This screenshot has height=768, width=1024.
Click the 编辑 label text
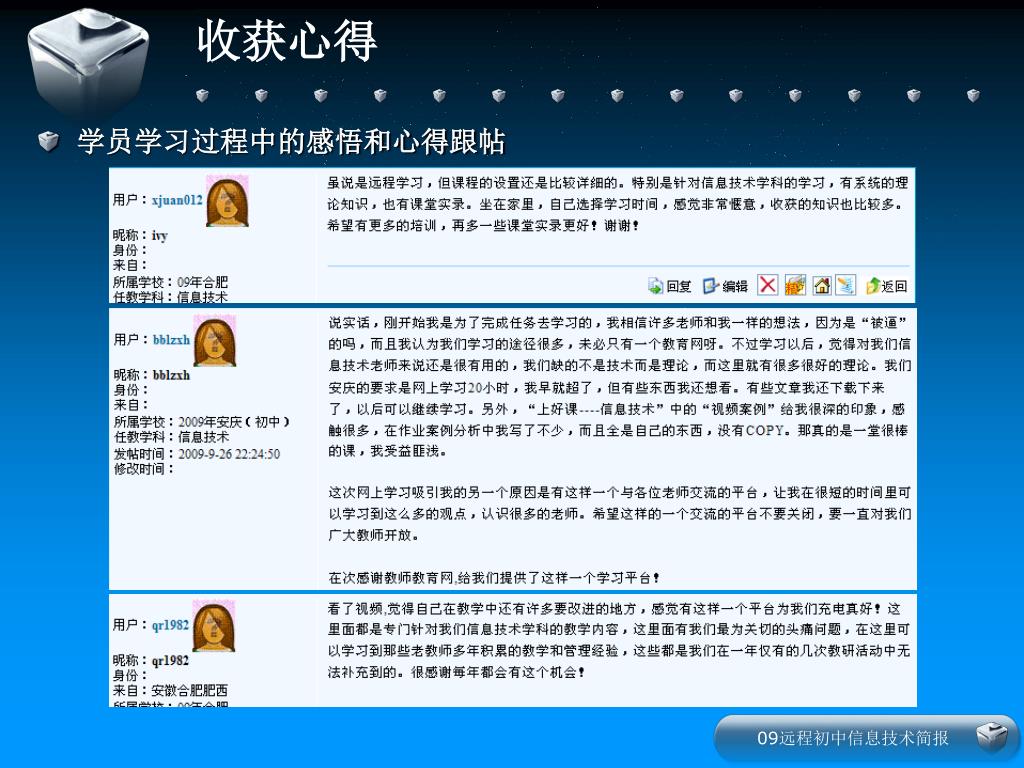735,287
